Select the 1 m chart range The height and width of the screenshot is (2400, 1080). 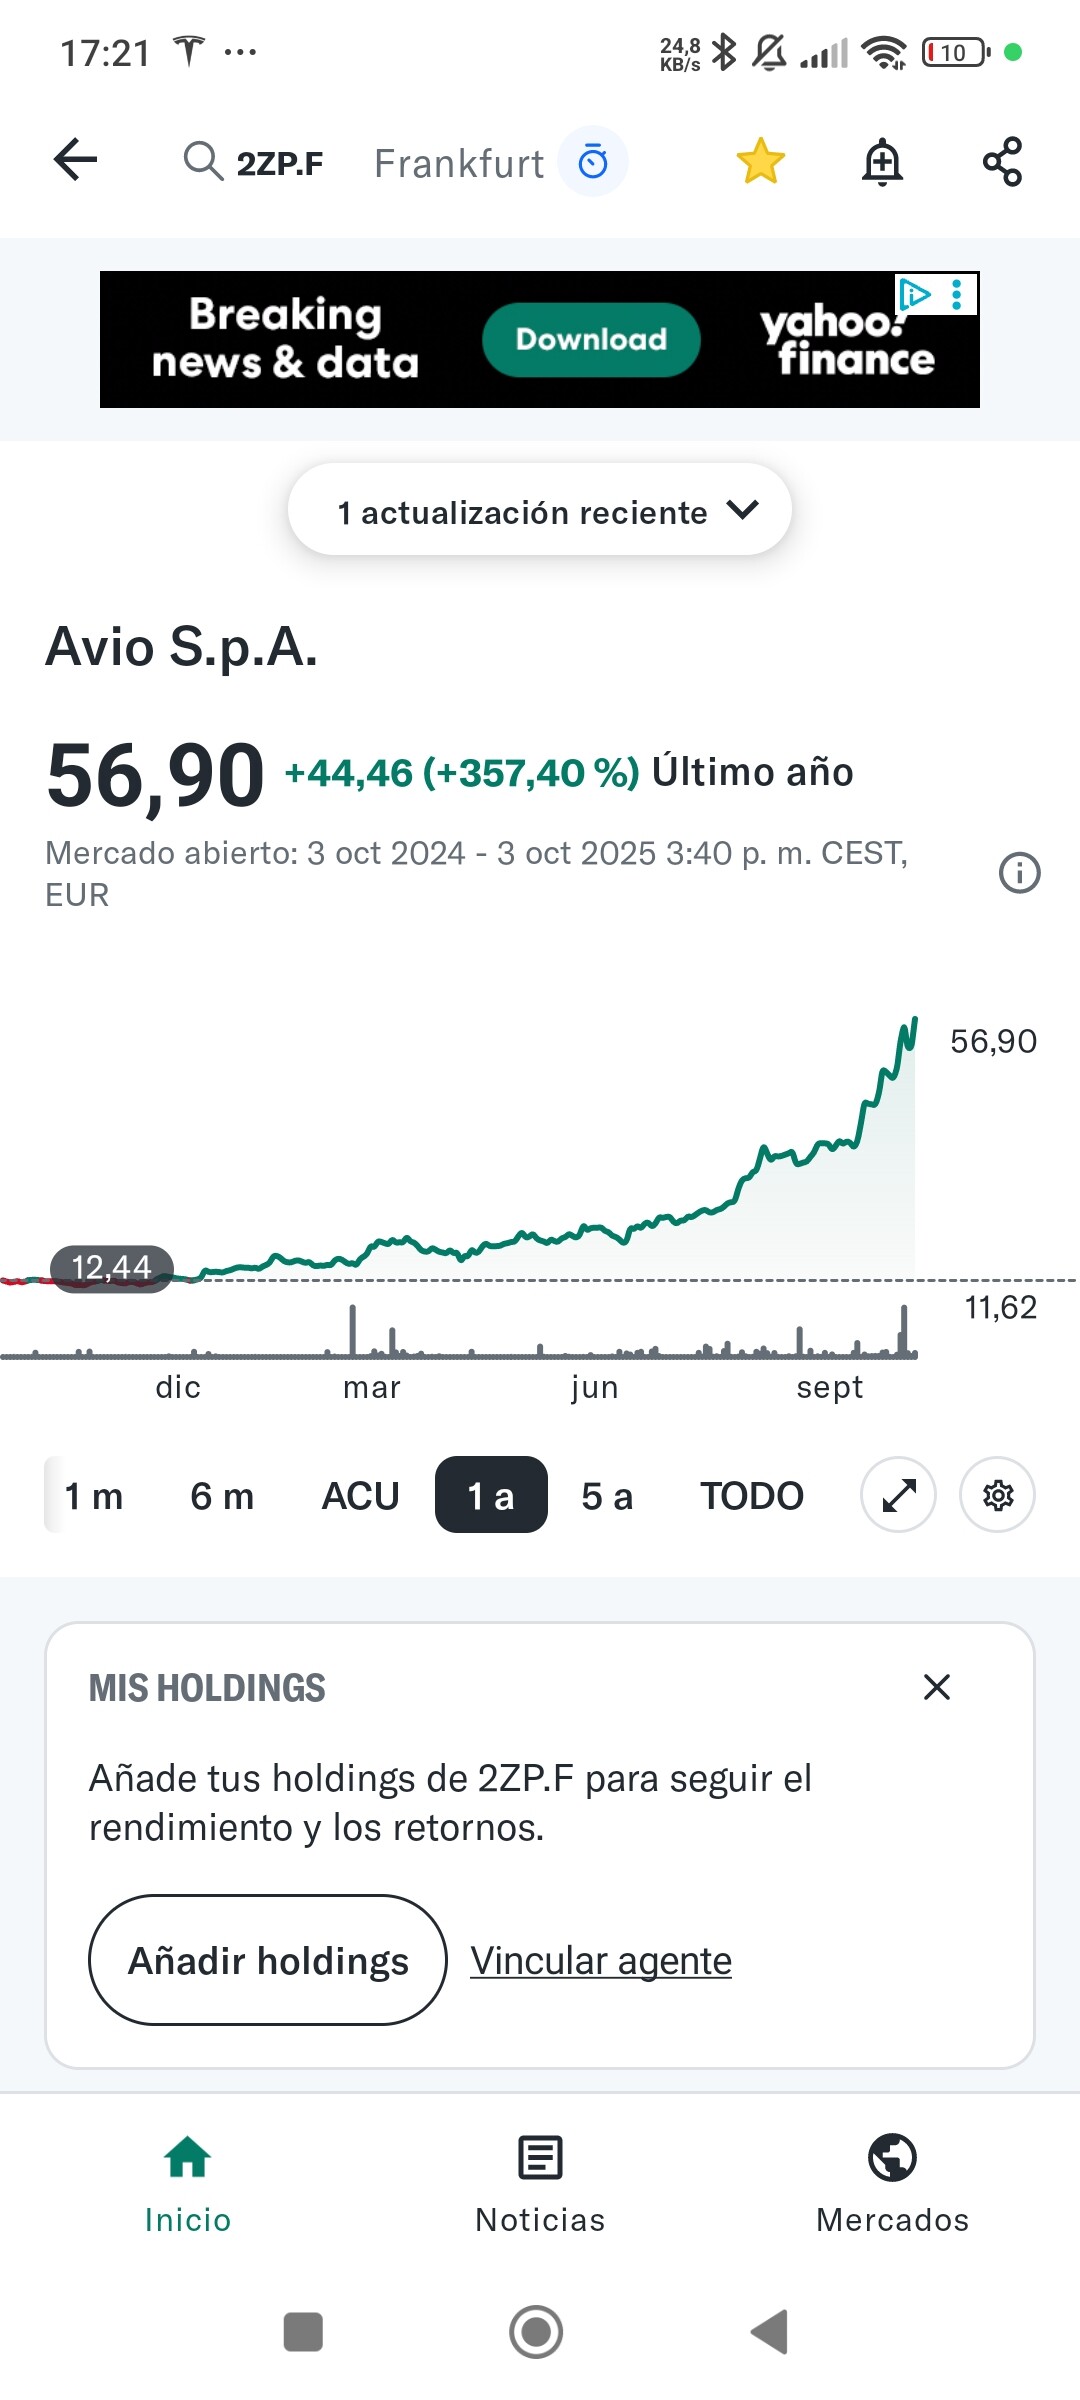click(x=93, y=1496)
